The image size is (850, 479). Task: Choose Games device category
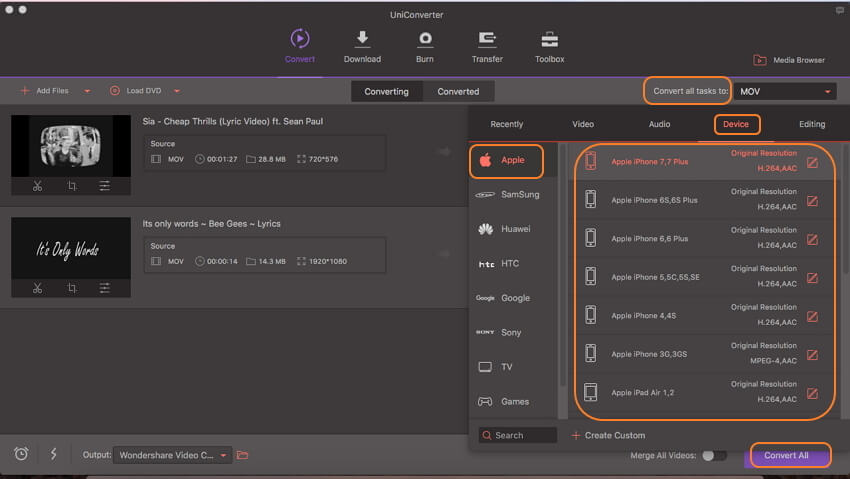tap(513, 402)
